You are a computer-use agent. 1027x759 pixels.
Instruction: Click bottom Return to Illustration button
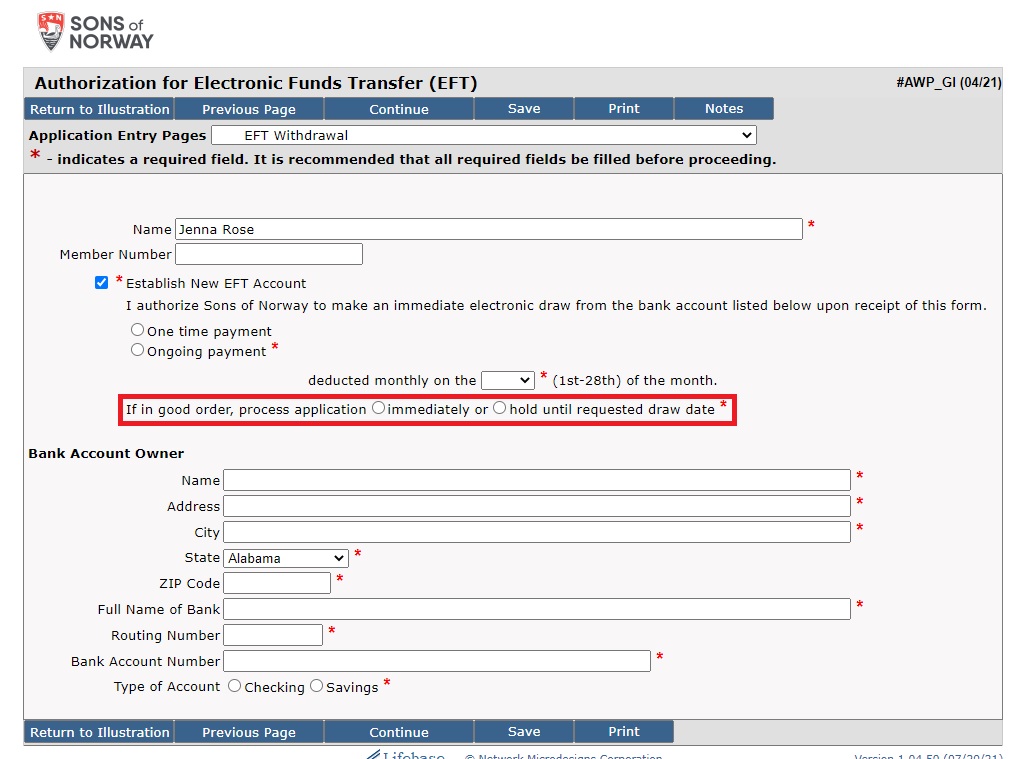(x=100, y=731)
